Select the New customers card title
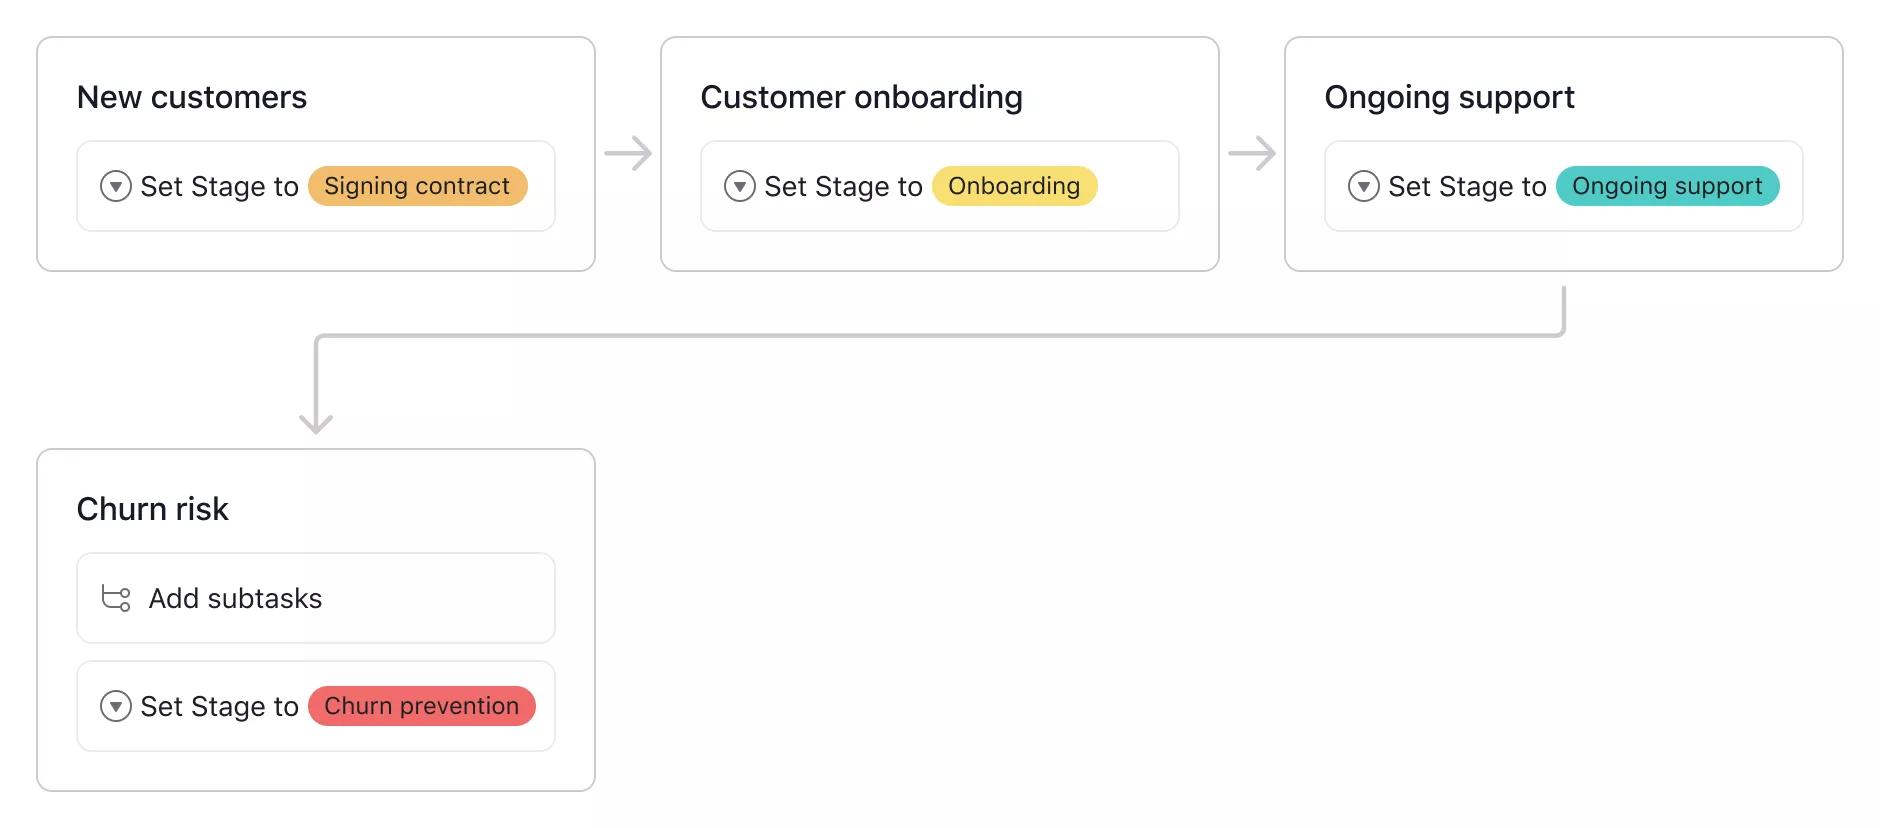Image resolution: width=1880 pixels, height=828 pixels. pos(192,97)
